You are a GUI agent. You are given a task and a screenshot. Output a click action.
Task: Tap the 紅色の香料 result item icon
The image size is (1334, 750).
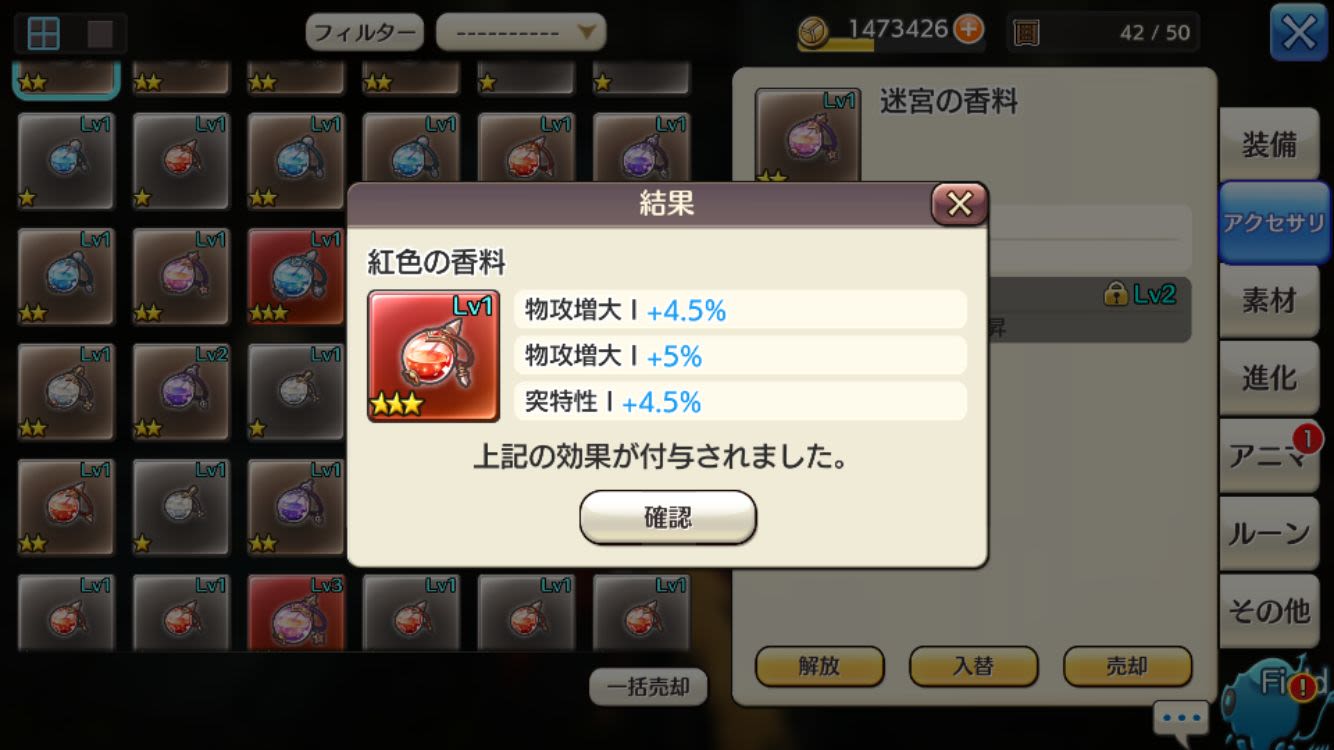click(433, 355)
